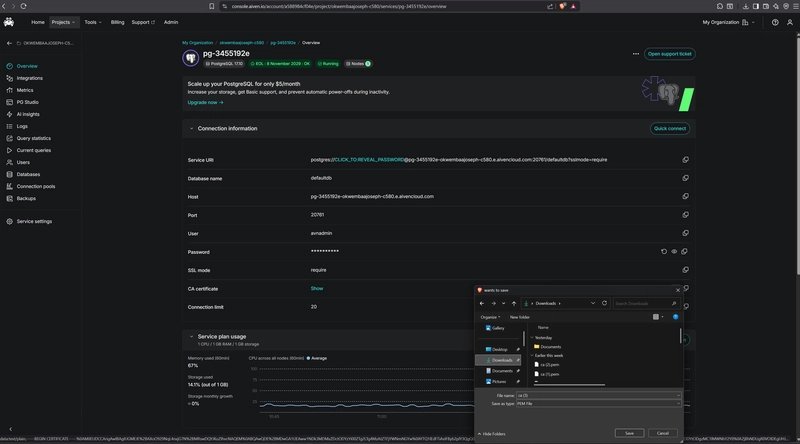This screenshot has width=800, height=444.
Task: Open the Tools dropdown menu
Action: coord(93,22)
